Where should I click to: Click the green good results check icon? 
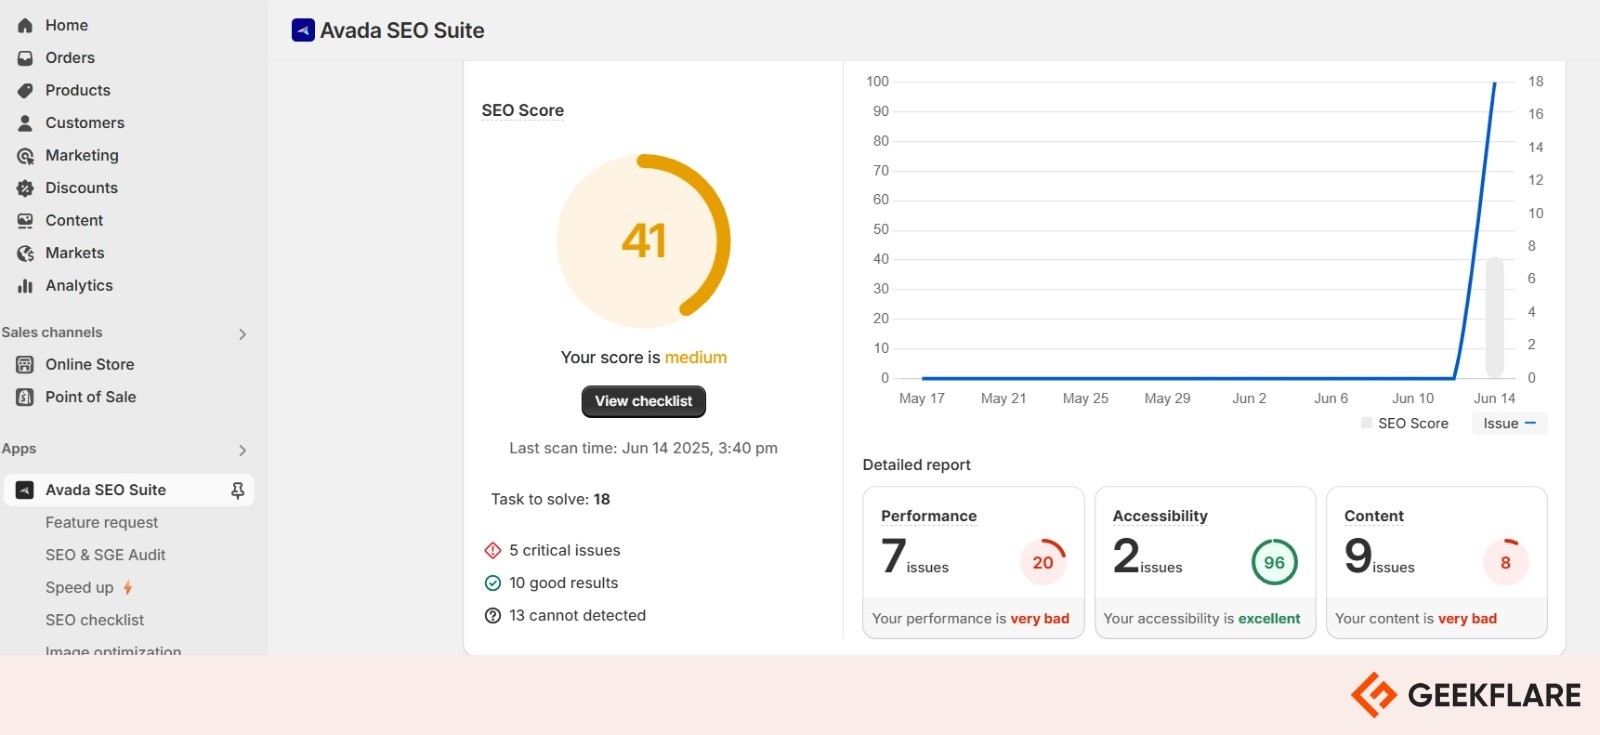click(x=493, y=583)
